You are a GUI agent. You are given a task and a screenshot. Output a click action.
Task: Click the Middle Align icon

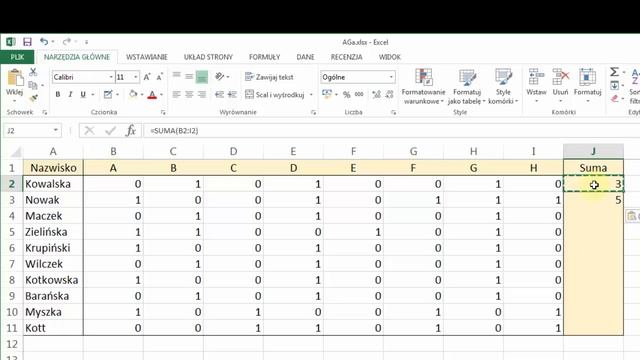(189, 76)
